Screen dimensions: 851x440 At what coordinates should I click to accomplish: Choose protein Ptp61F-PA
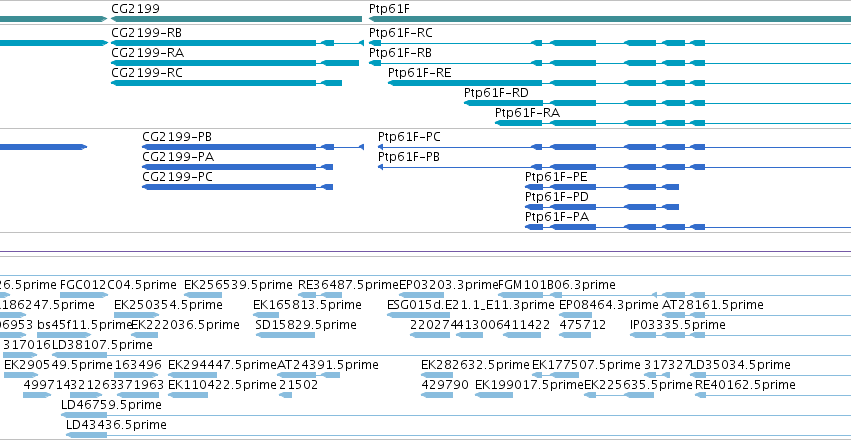688,227
